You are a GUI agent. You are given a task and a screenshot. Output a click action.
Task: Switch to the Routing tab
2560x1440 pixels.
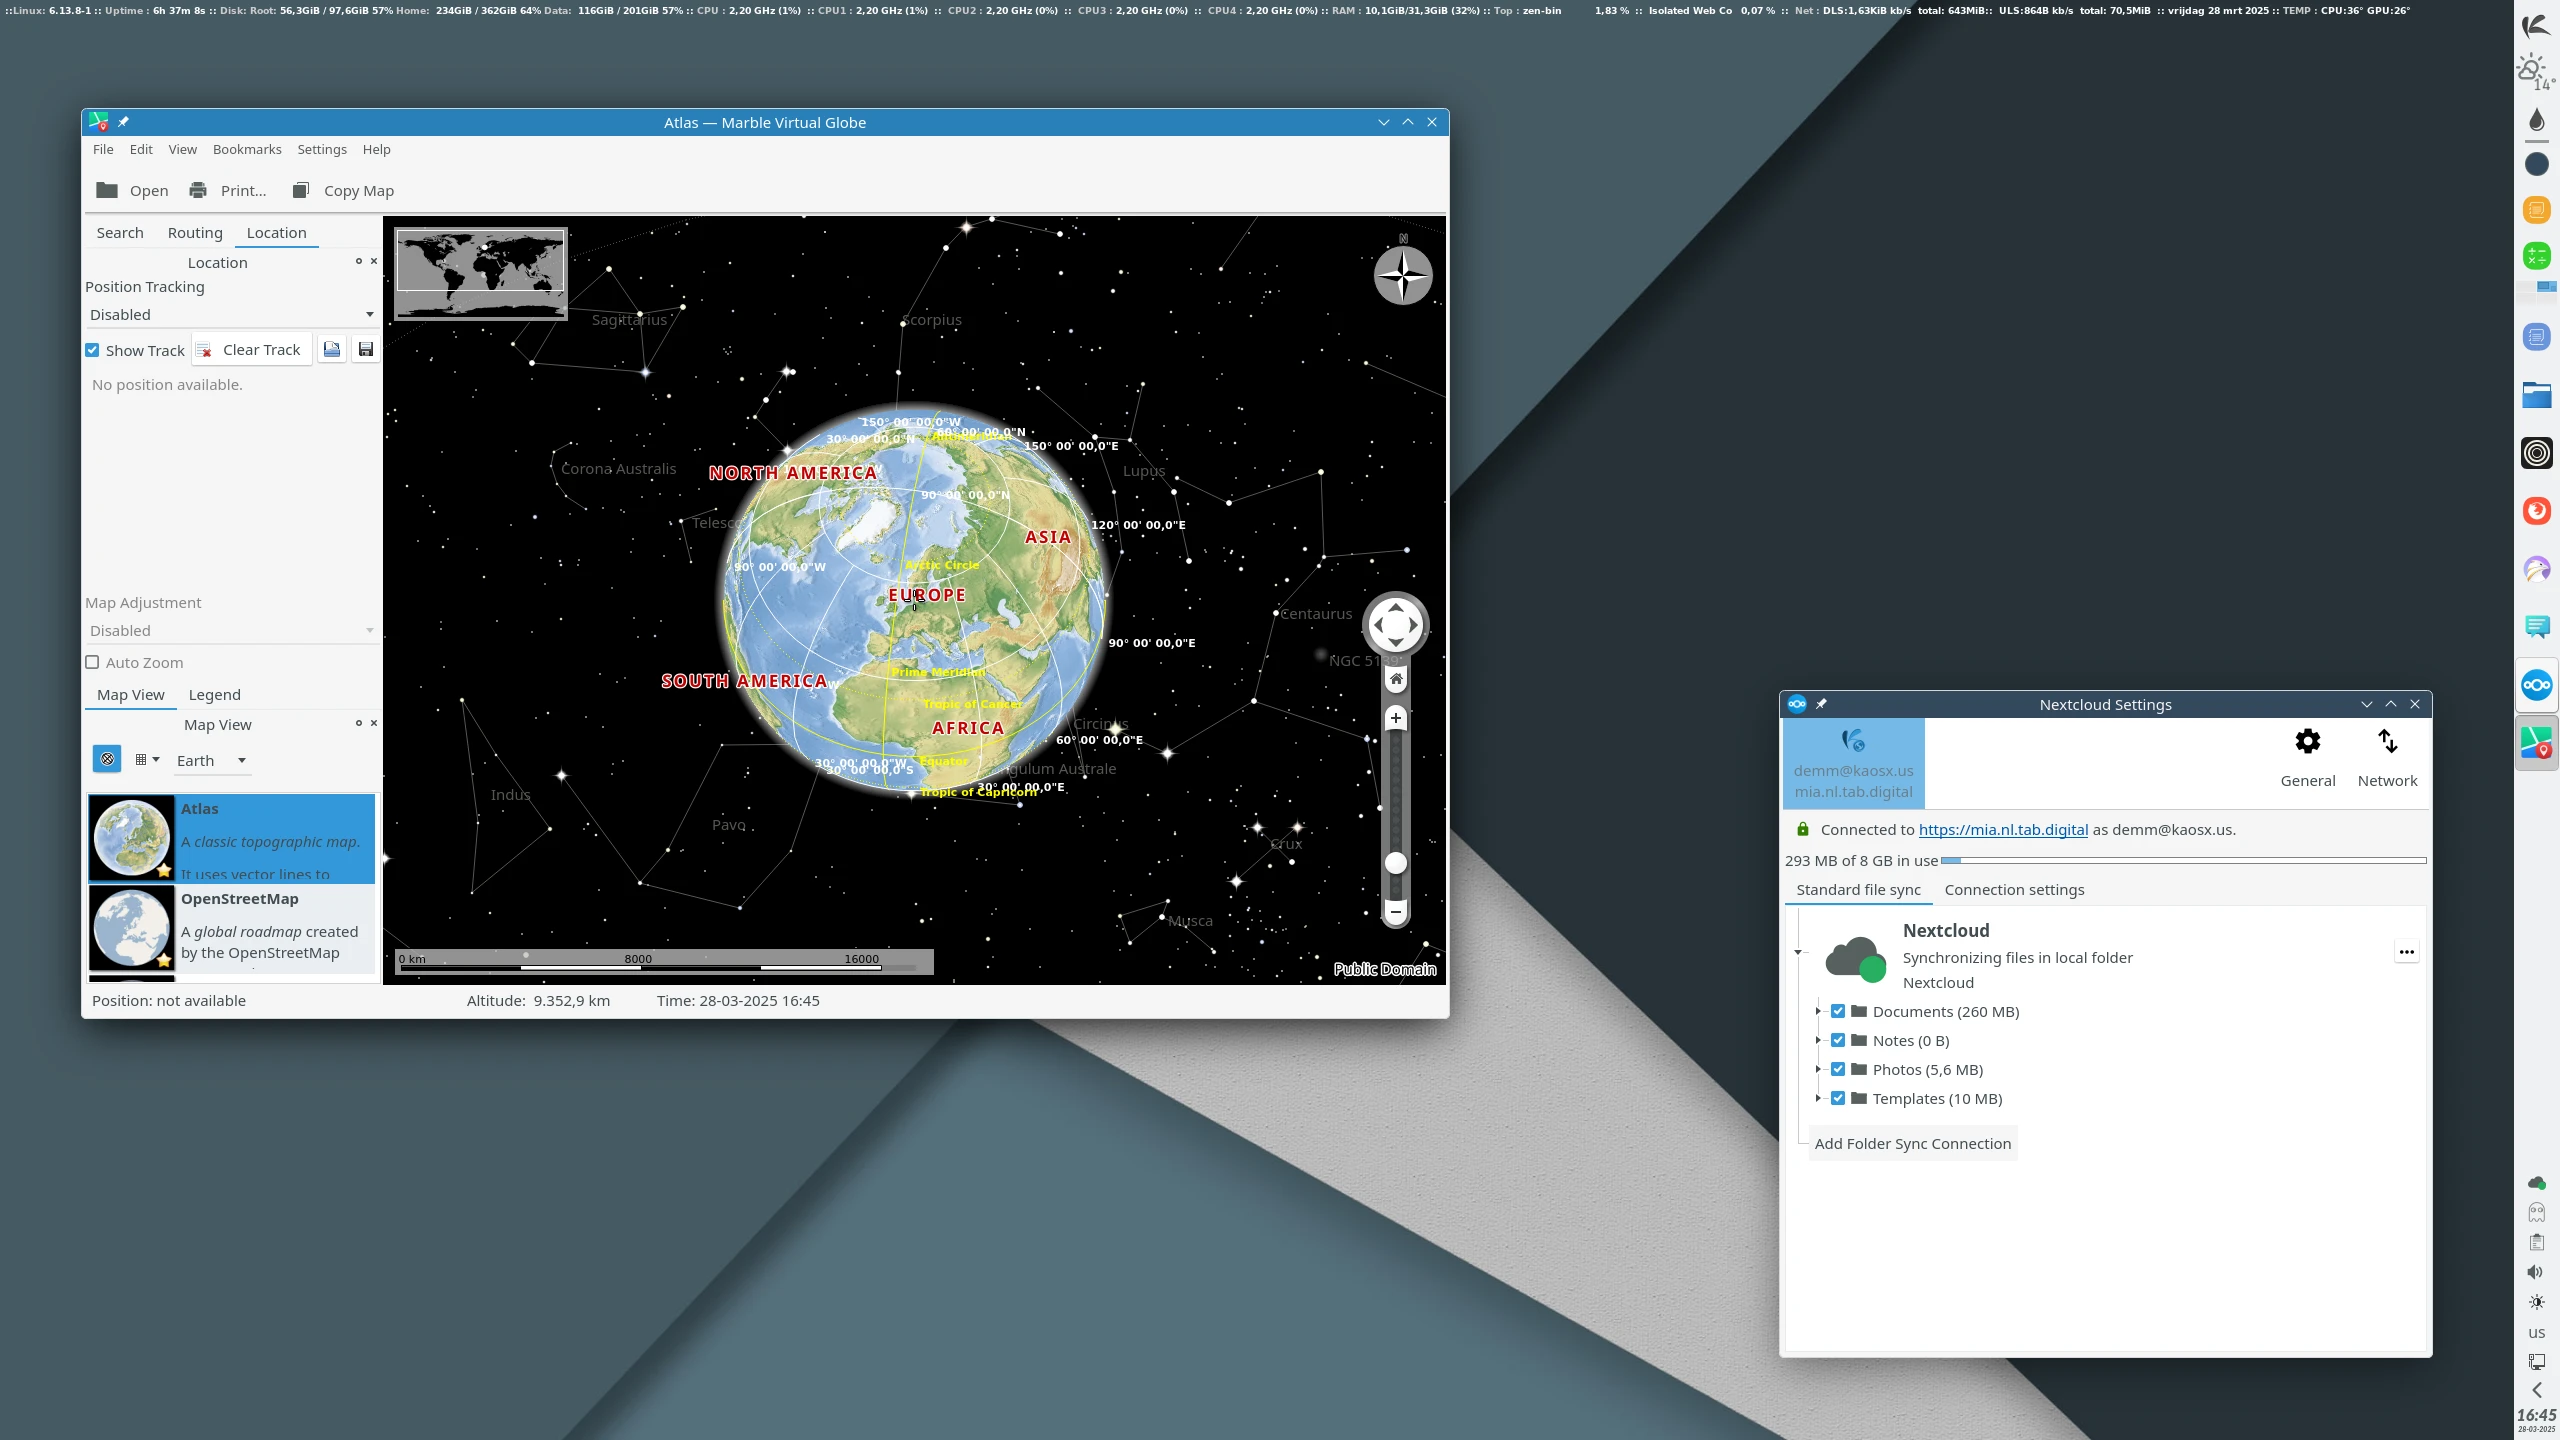195,233
